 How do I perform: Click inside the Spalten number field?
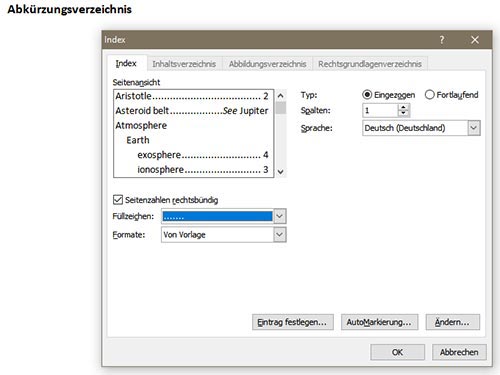(x=380, y=110)
